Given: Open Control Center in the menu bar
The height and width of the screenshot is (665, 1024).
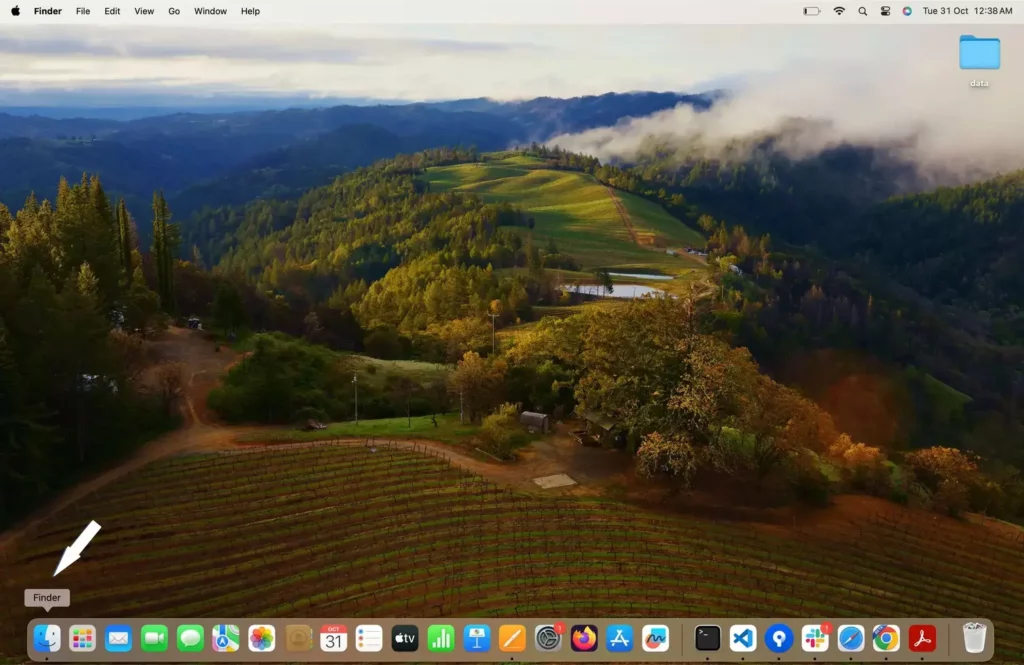Looking at the screenshot, I should [885, 11].
